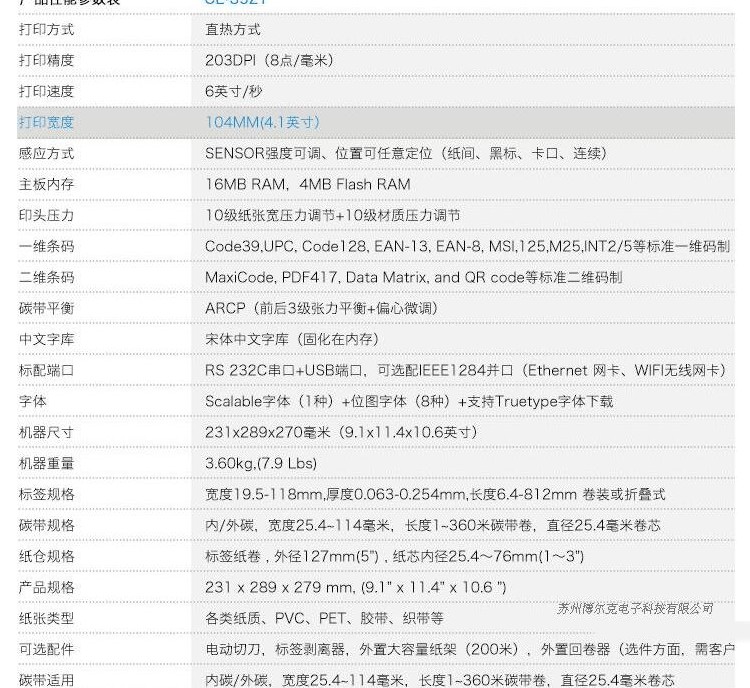Click the 碳带适用 row's 内碳/外碳 value
This screenshot has height=688, width=750.
tap(440, 680)
